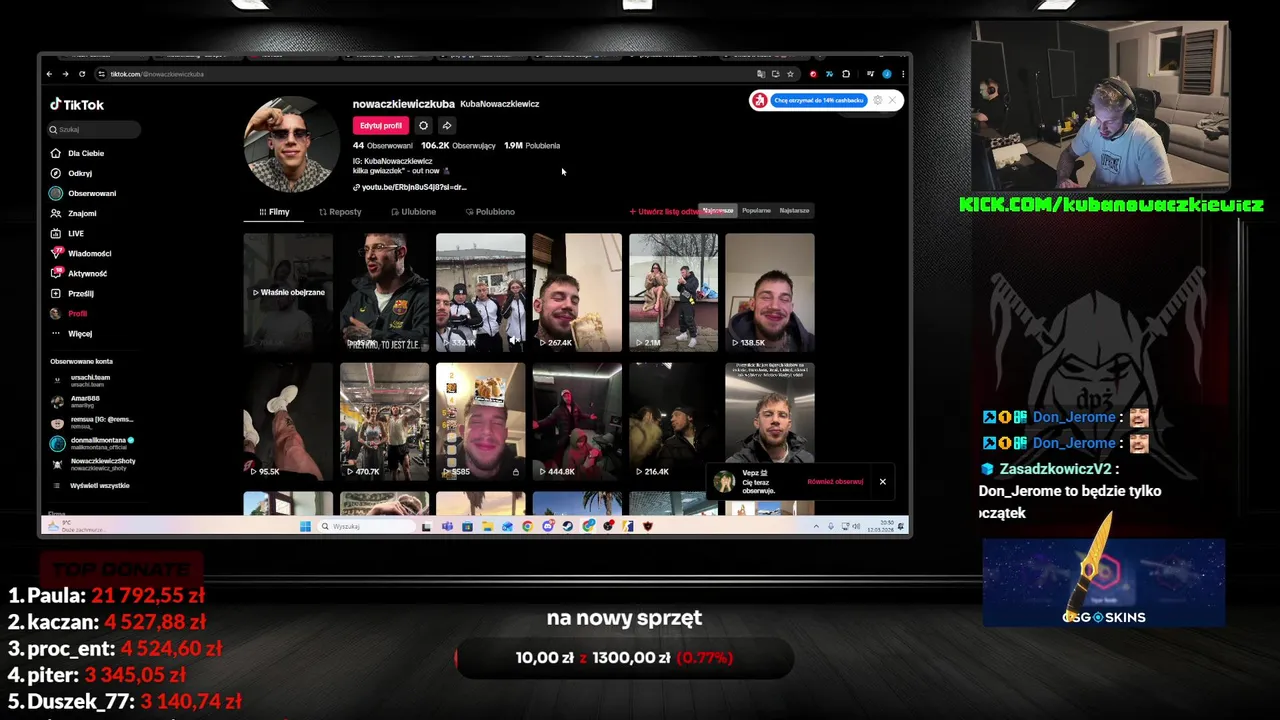Open Steam from the taskbar
The height and width of the screenshot is (720, 1280).
tap(568, 526)
